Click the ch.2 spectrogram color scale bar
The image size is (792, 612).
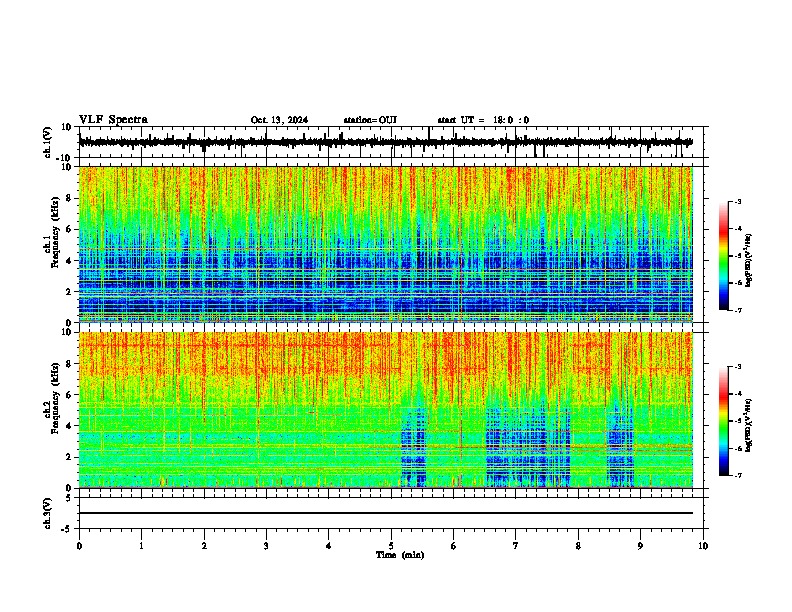coord(724,421)
